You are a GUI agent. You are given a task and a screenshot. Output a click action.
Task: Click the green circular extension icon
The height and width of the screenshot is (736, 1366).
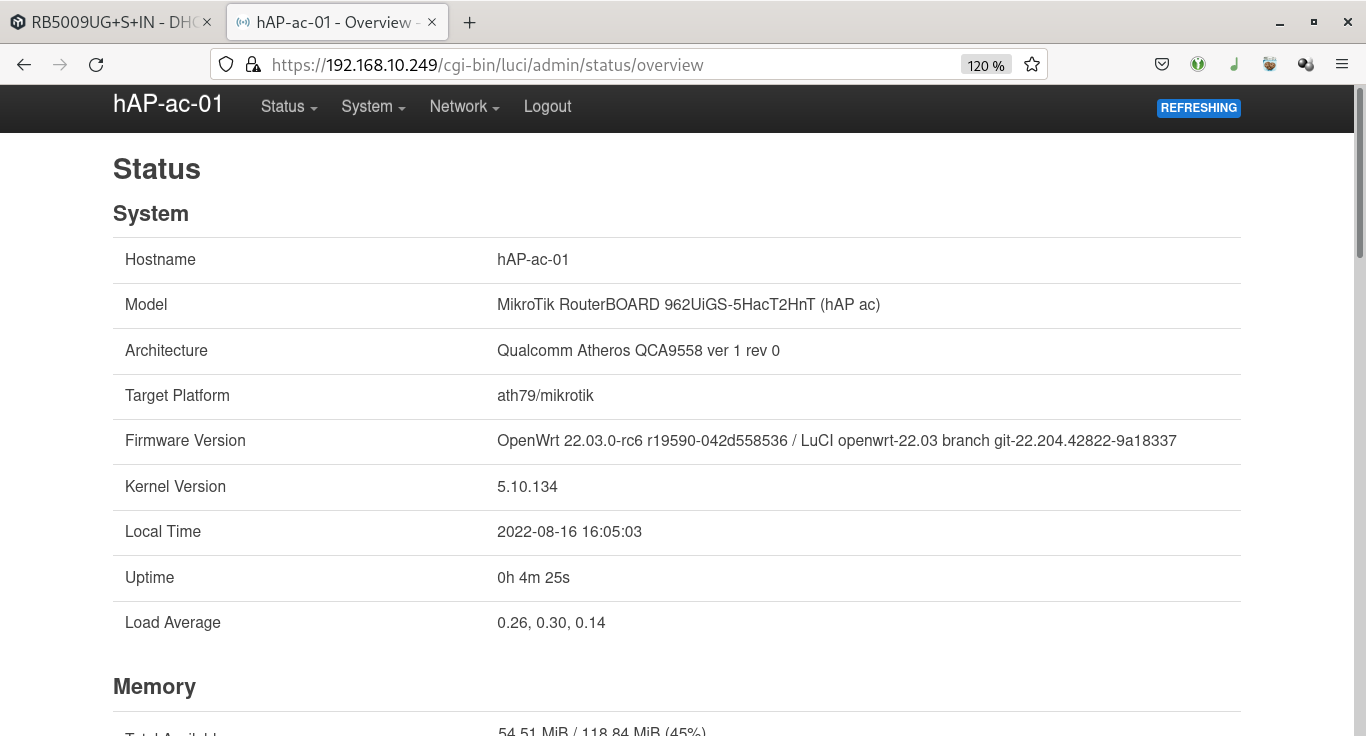pyautogui.click(x=1198, y=65)
